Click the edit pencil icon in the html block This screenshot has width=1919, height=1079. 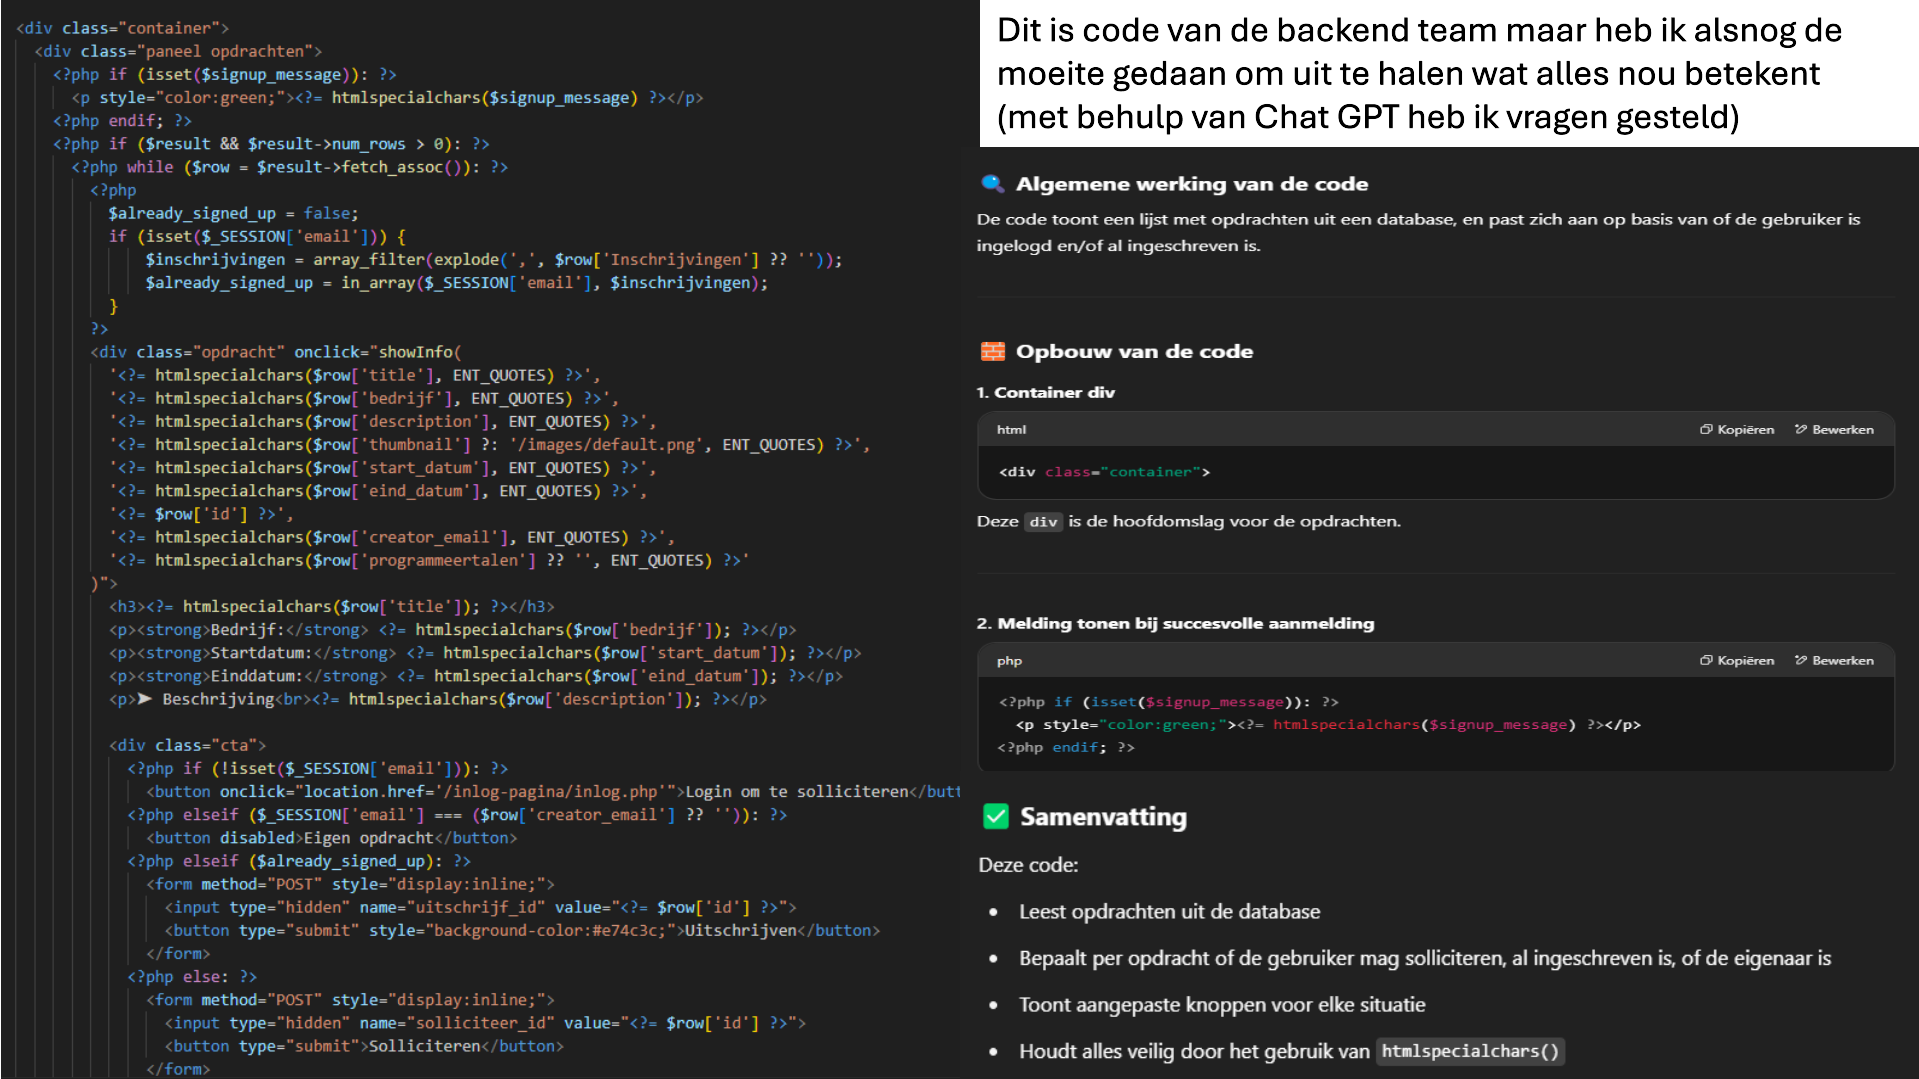(x=1801, y=430)
